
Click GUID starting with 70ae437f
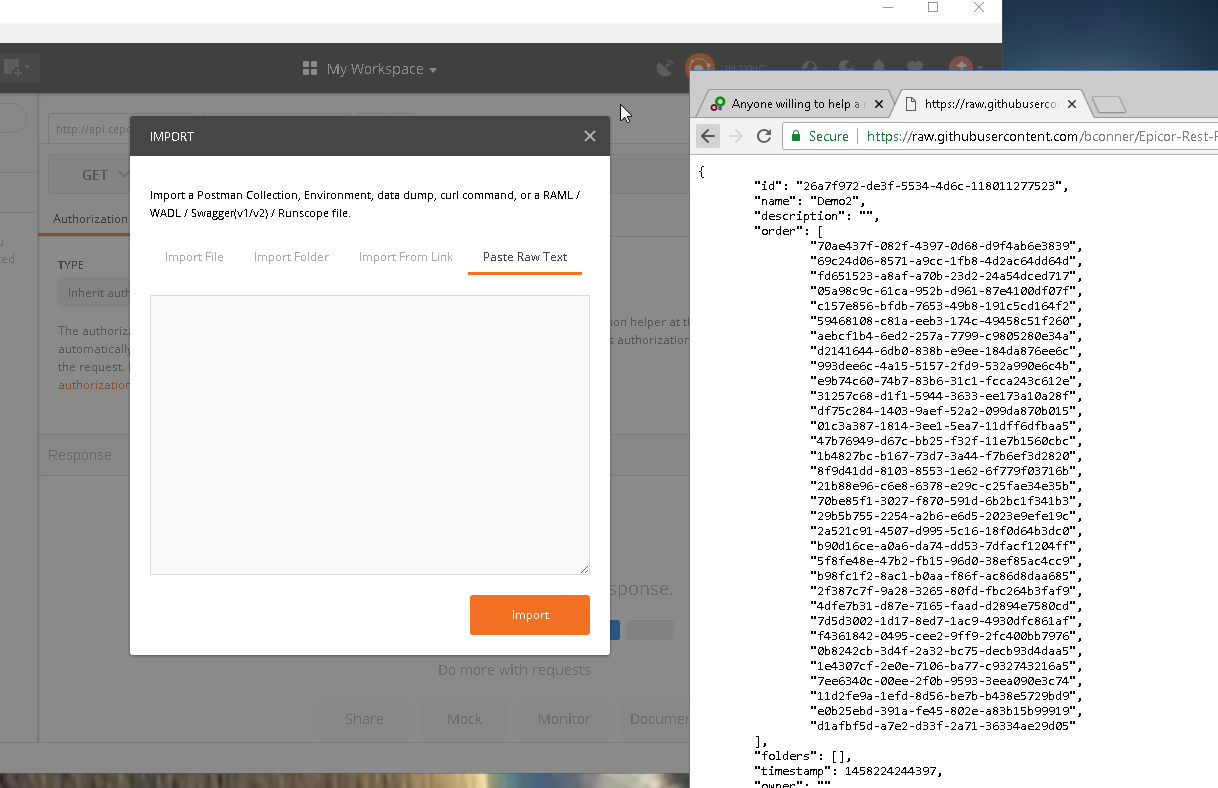coord(946,246)
